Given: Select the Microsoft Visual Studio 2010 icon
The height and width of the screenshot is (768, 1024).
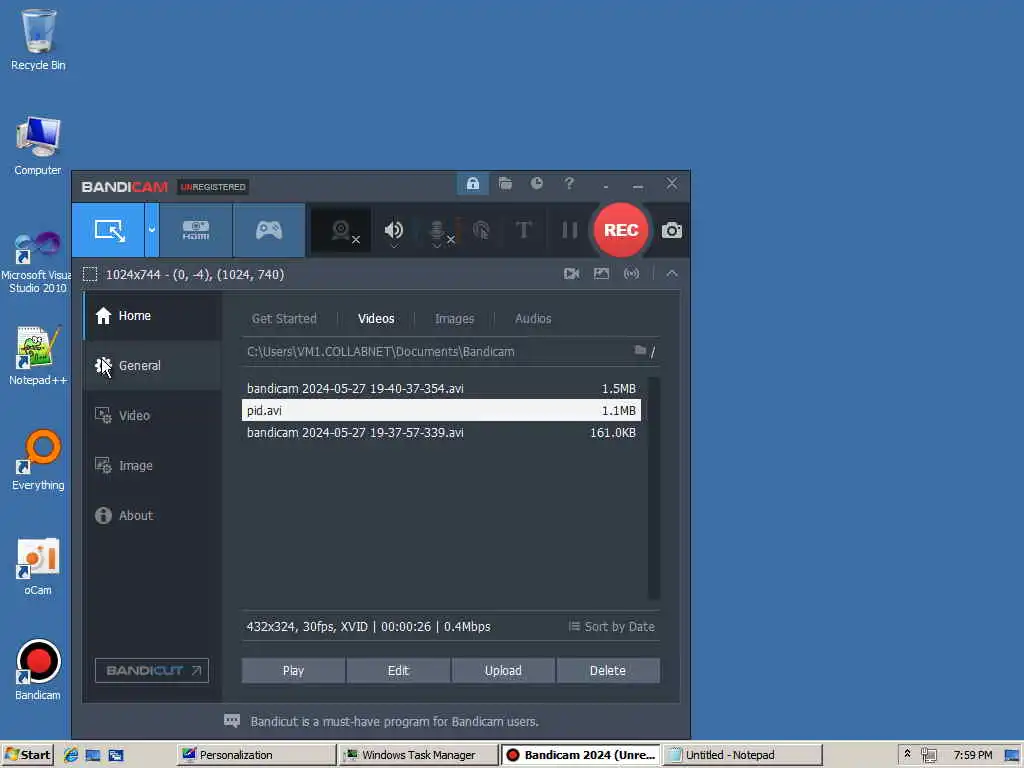Looking at the screenshot, I should [37, 263].
